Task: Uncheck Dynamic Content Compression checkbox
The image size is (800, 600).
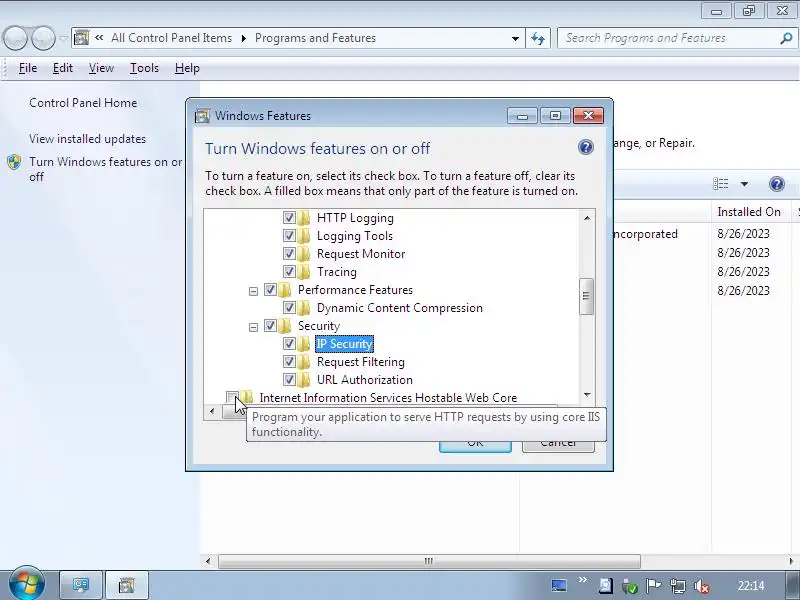Action: pyautogui.click(x=289, y=308)
